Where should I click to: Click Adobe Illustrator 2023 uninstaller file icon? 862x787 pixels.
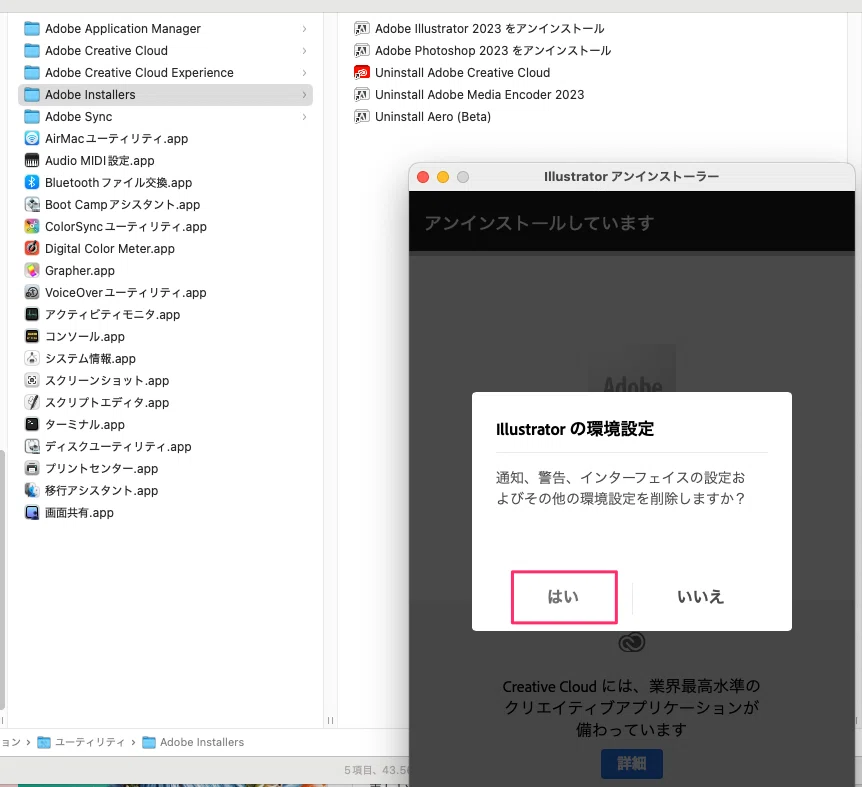361,29
